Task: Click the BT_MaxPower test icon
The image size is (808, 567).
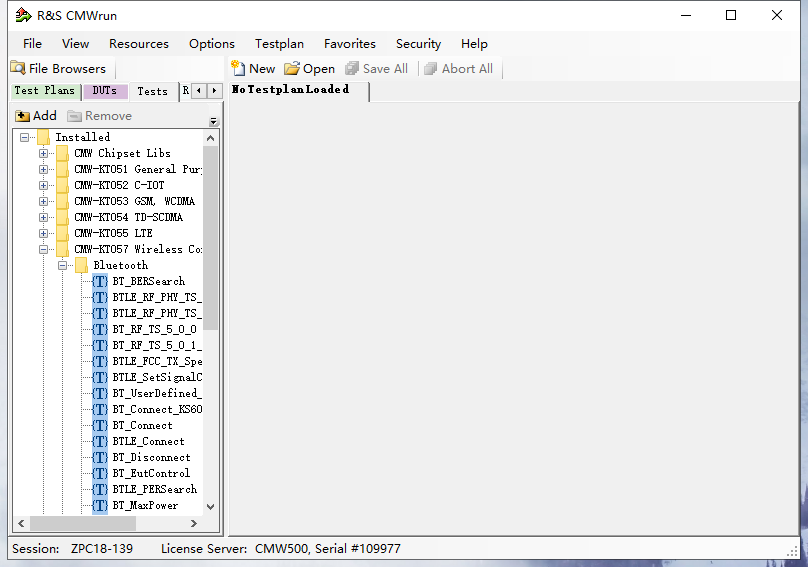Action: 100,505
